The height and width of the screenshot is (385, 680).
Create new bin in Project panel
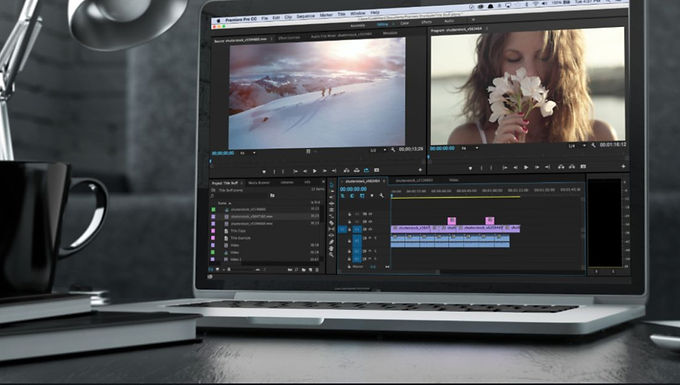(304, 270)
